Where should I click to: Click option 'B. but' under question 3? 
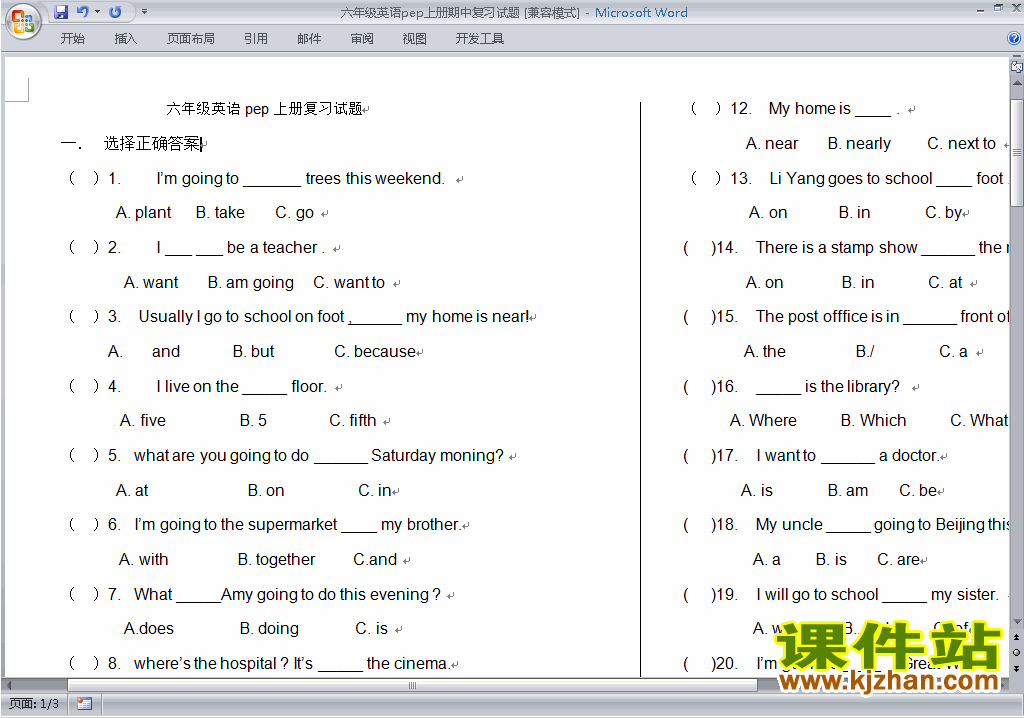(253, 351)
